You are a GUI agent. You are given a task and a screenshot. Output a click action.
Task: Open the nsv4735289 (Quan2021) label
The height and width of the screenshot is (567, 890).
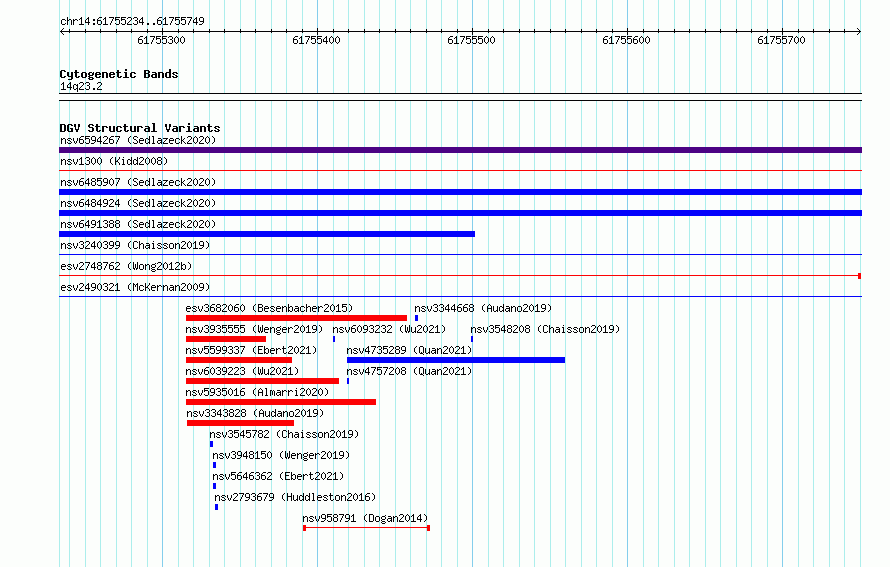pyautogui.click(x=409, y=350)
